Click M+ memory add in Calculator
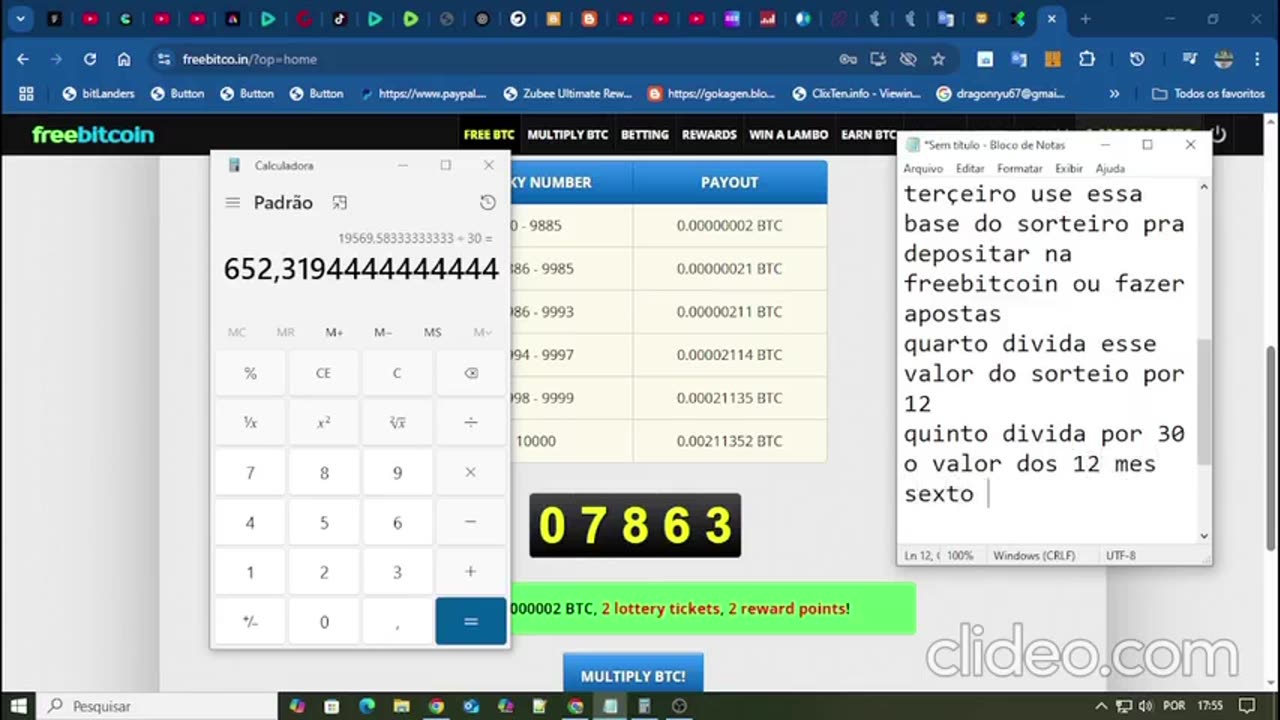The width and height of the screenshot is (1280, 720). (x=334, y=332)
